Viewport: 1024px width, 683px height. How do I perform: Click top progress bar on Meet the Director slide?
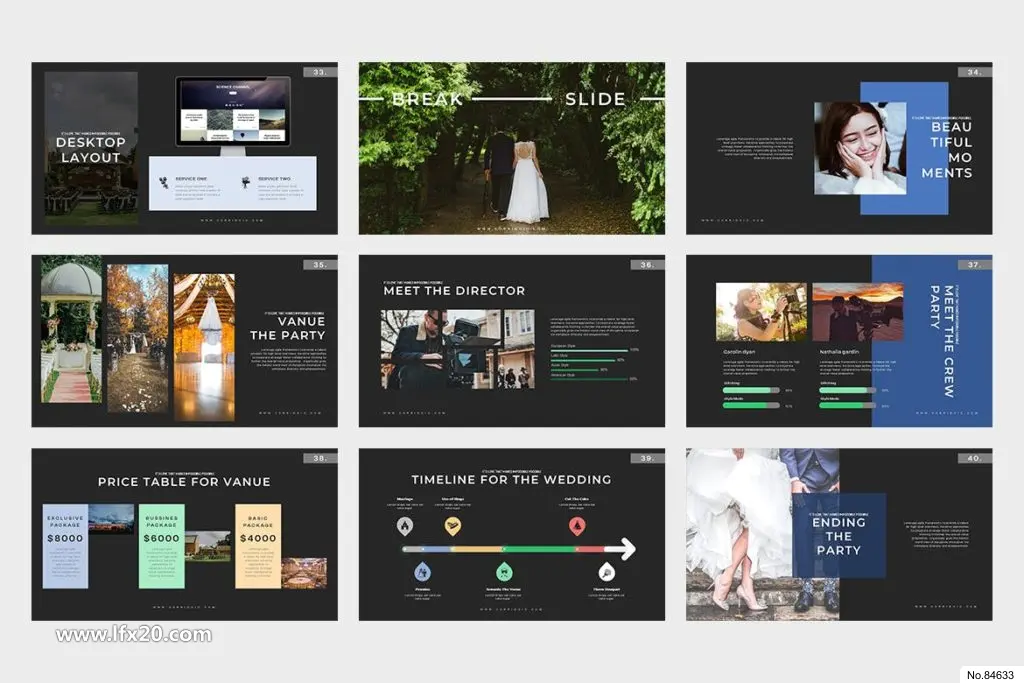coord(590,351)
